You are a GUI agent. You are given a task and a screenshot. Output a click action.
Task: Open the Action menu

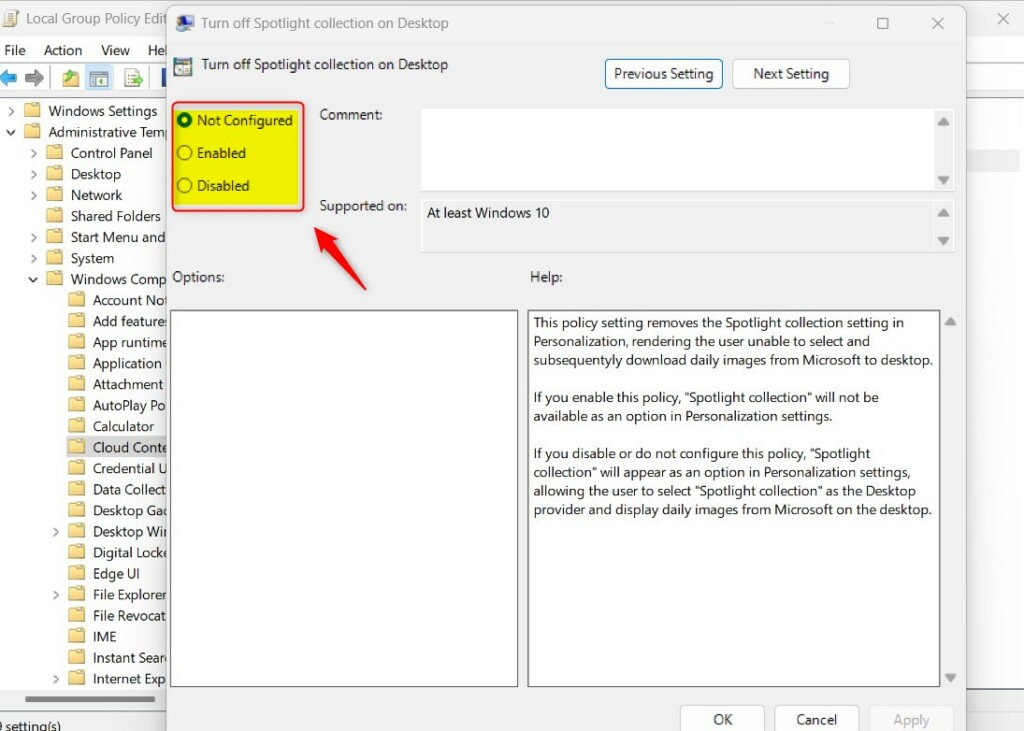pos(63,50)
